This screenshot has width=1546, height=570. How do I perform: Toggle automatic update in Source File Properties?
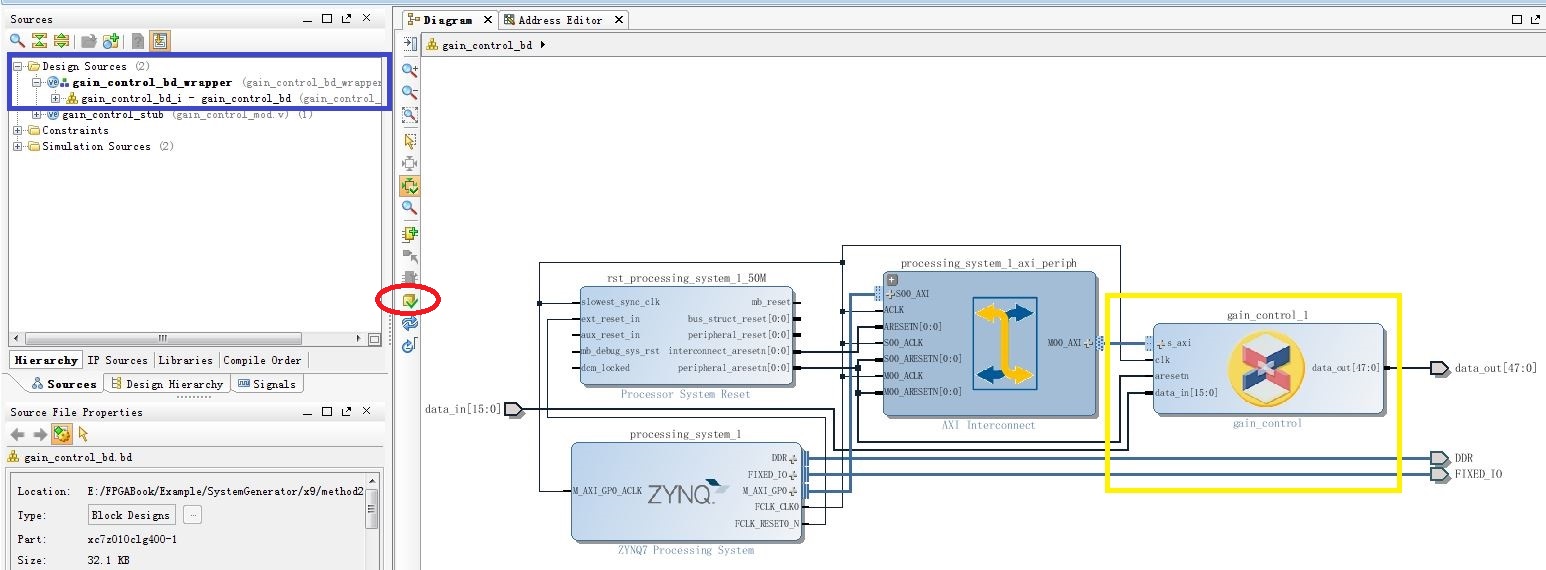tap(61, 434)
